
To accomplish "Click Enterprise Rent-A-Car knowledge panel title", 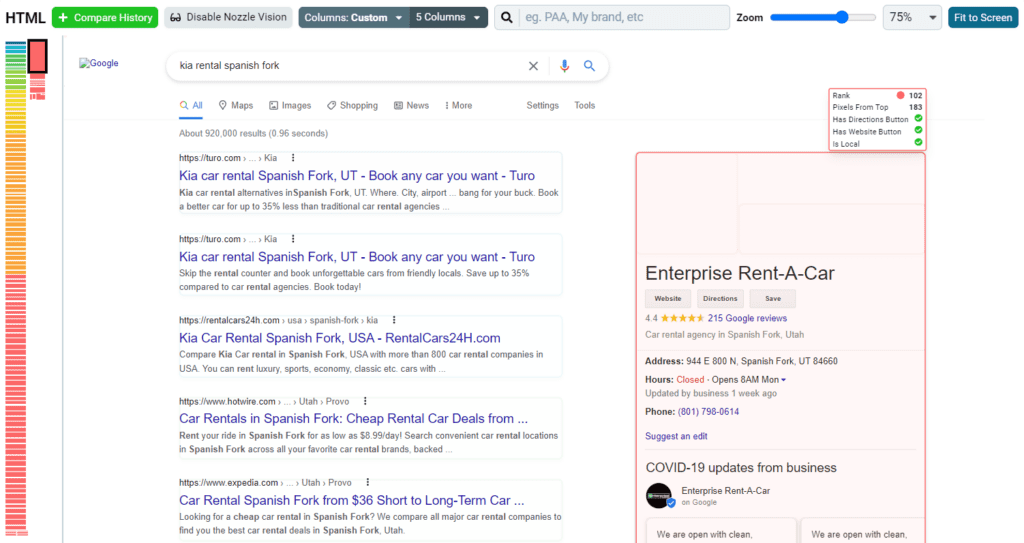I will pyautogui.click(x=740, y=273).
